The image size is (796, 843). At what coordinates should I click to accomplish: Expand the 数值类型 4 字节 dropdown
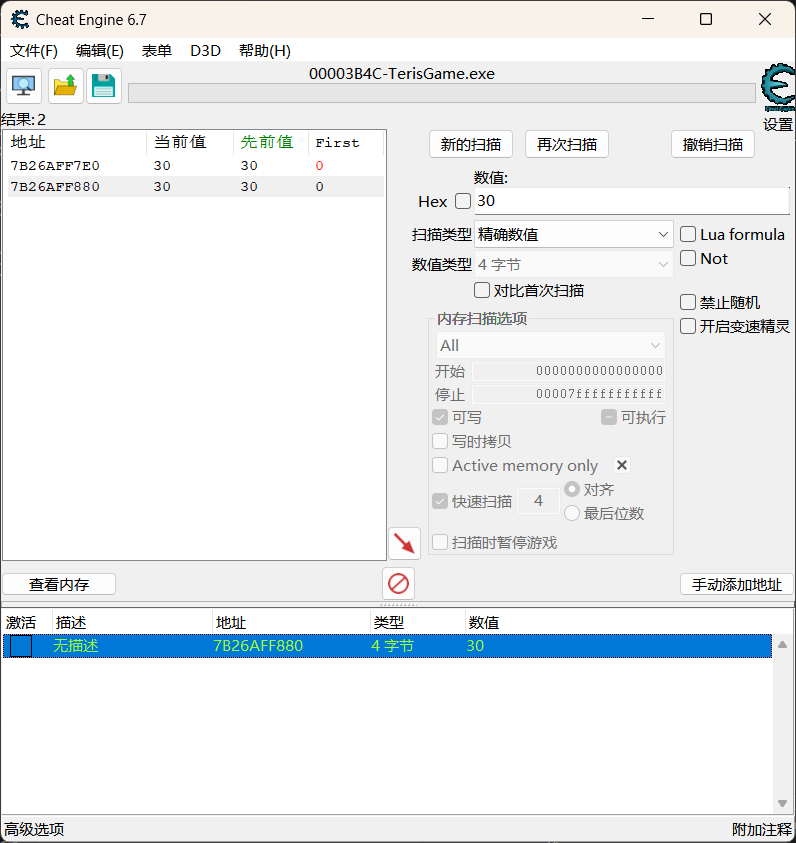(574, 264)
